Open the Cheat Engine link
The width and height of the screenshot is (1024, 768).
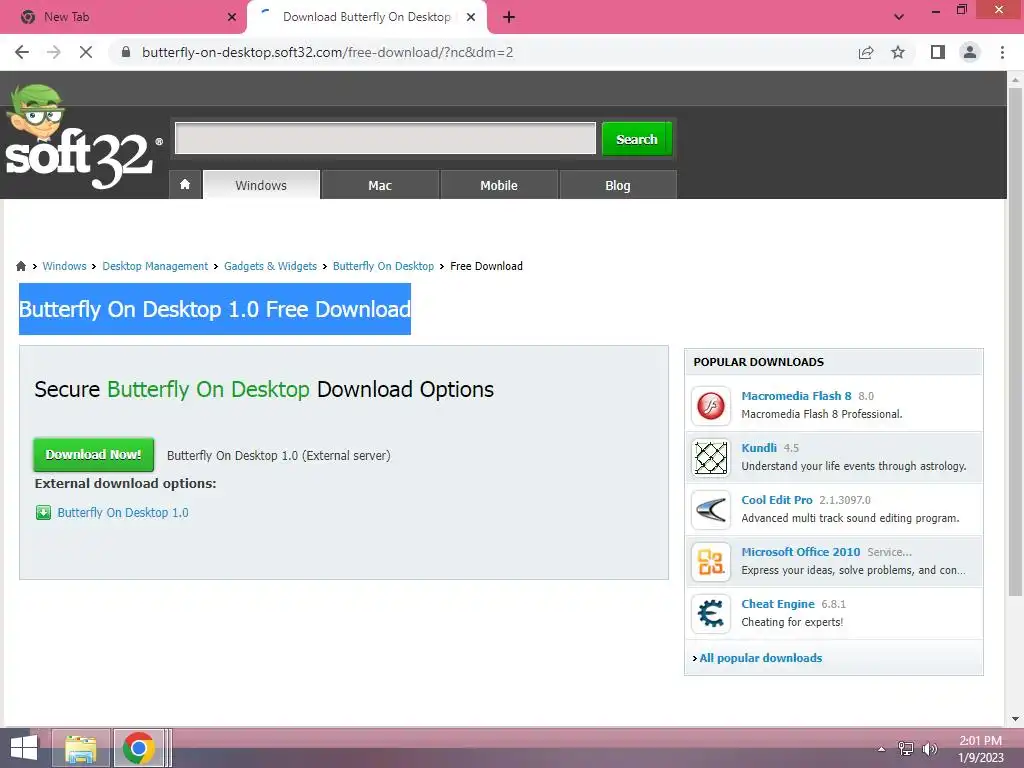point(778,604)
